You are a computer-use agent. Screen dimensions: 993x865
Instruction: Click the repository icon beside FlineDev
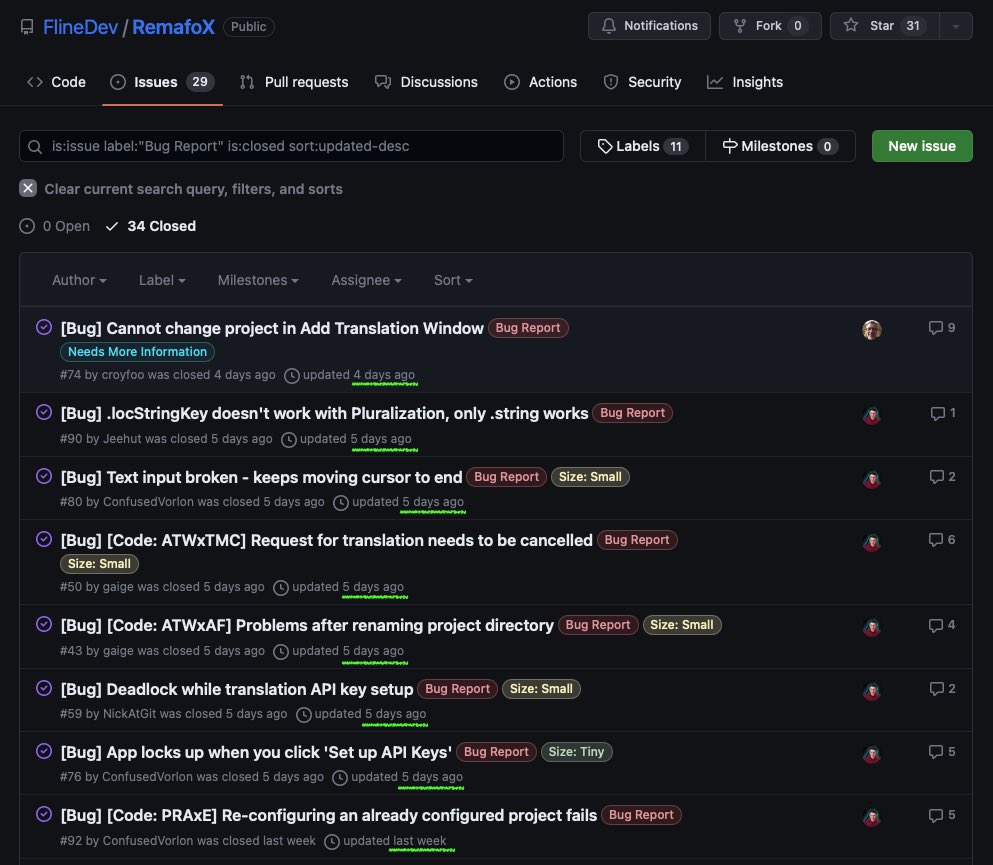click(x=27, y=27)
